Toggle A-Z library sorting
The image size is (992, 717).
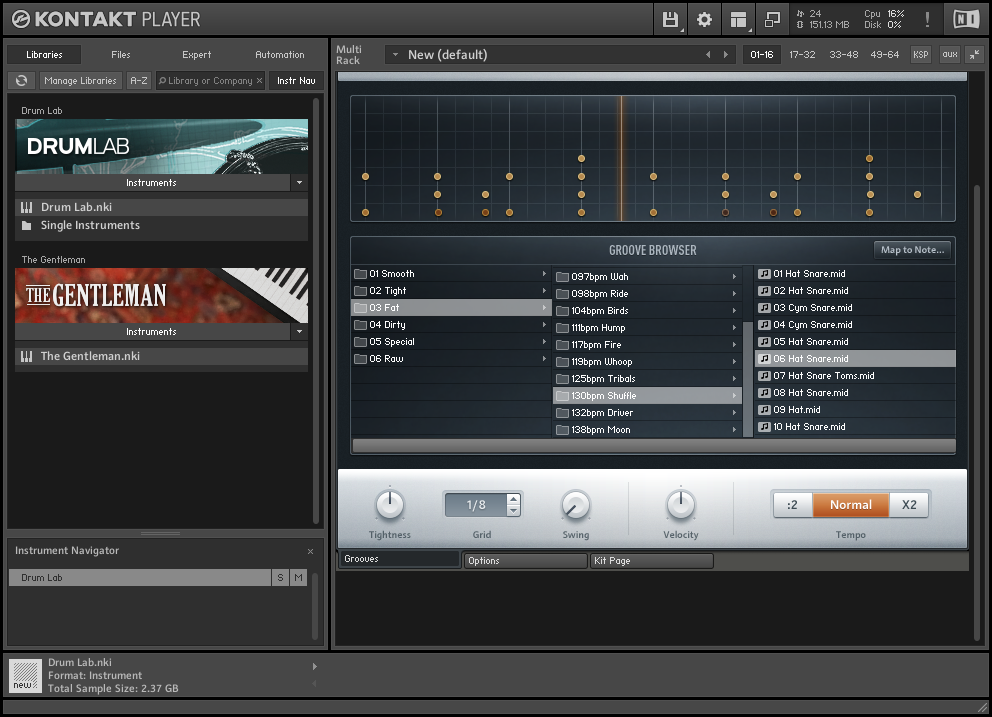pyautogui.click(x=139, y=80)
